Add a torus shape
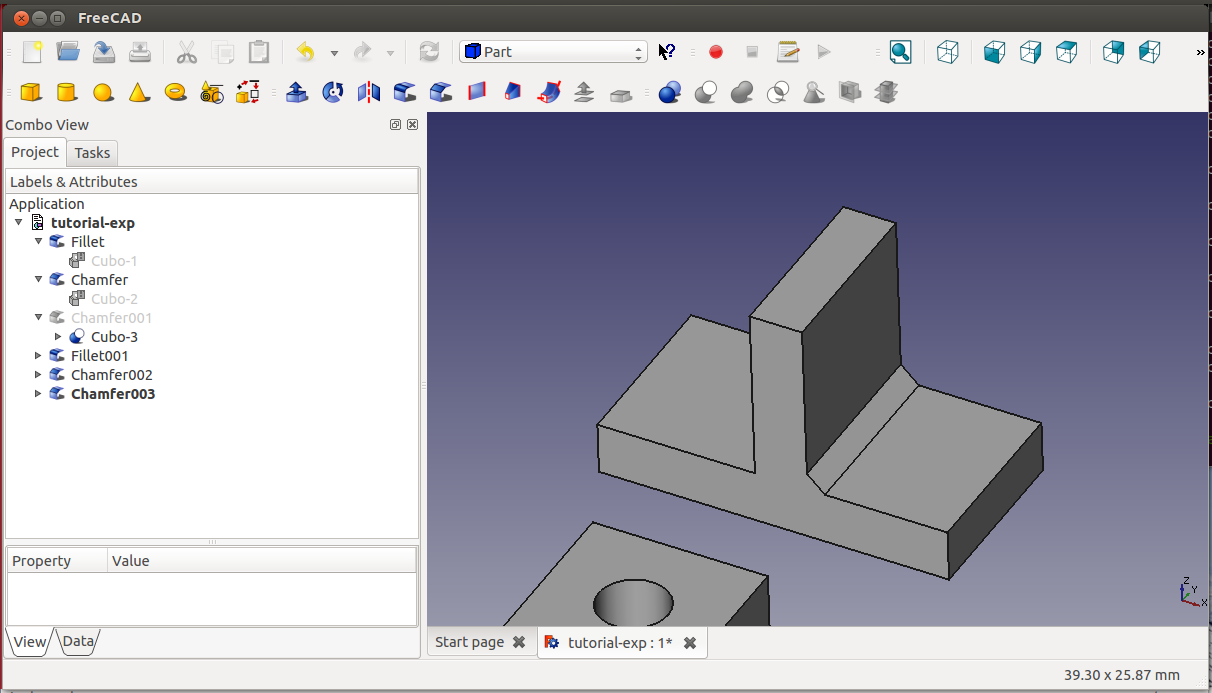The height and width of the screenshot is (693, 1212). [x=176, y=93]
